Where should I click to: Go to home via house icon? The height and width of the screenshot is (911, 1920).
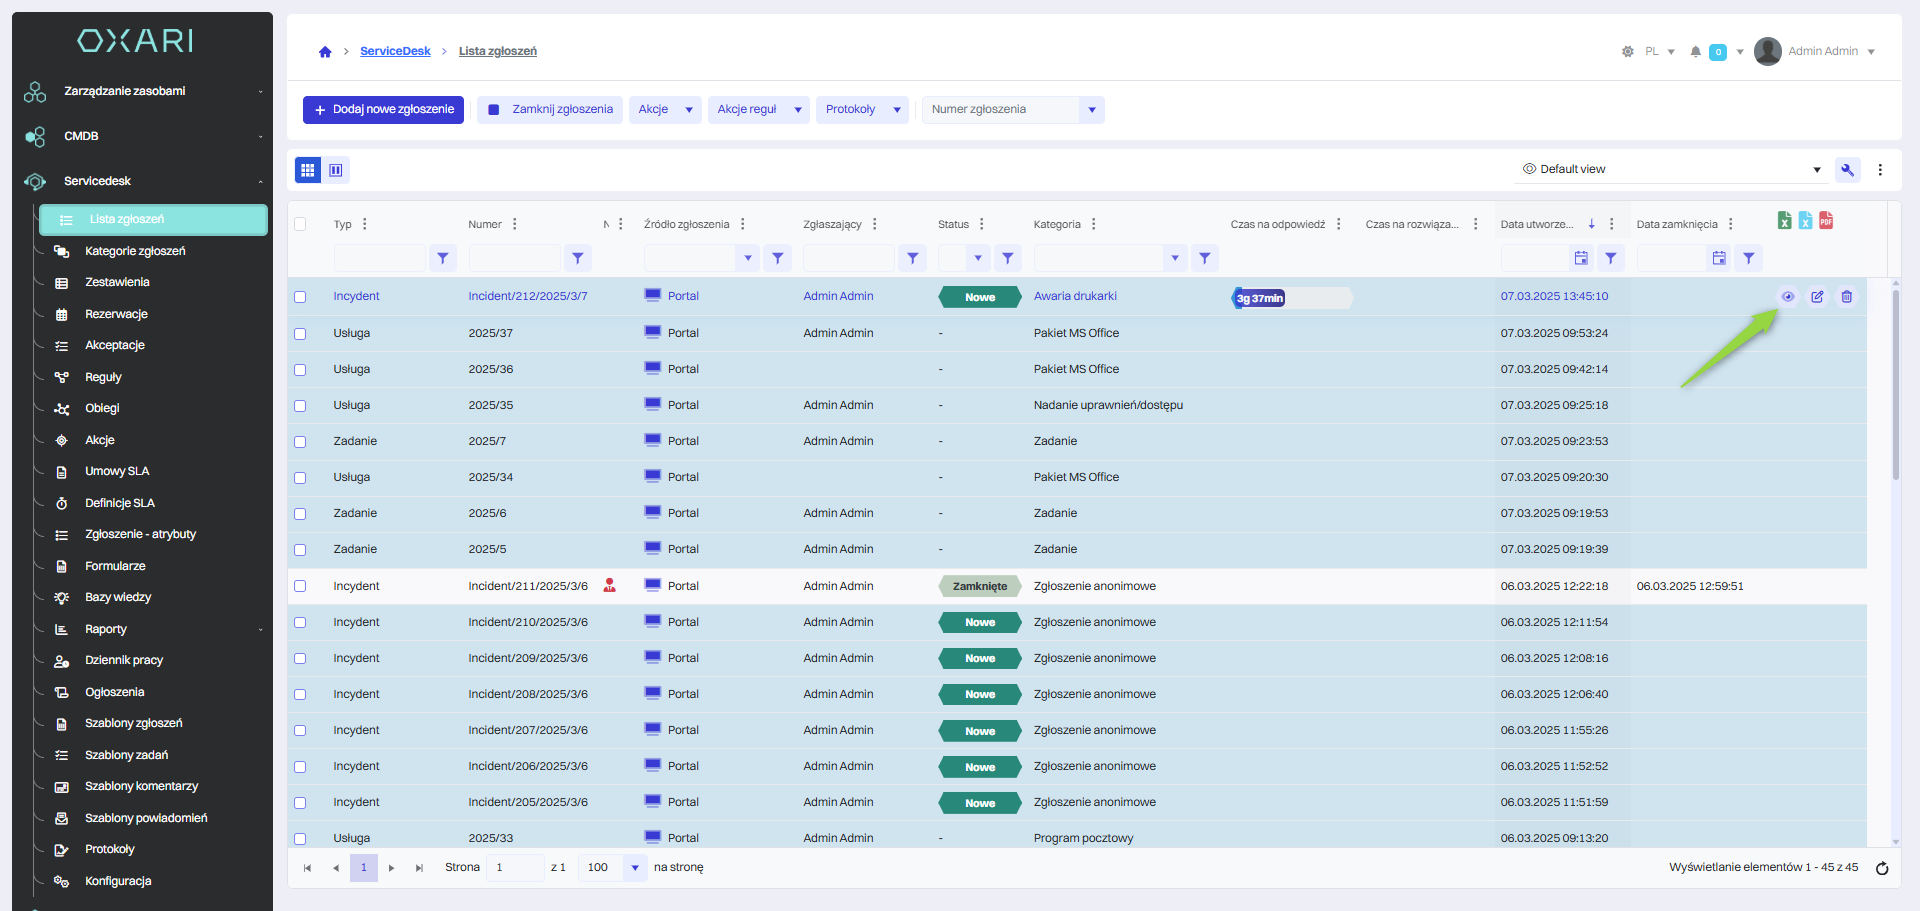(325, 52)
